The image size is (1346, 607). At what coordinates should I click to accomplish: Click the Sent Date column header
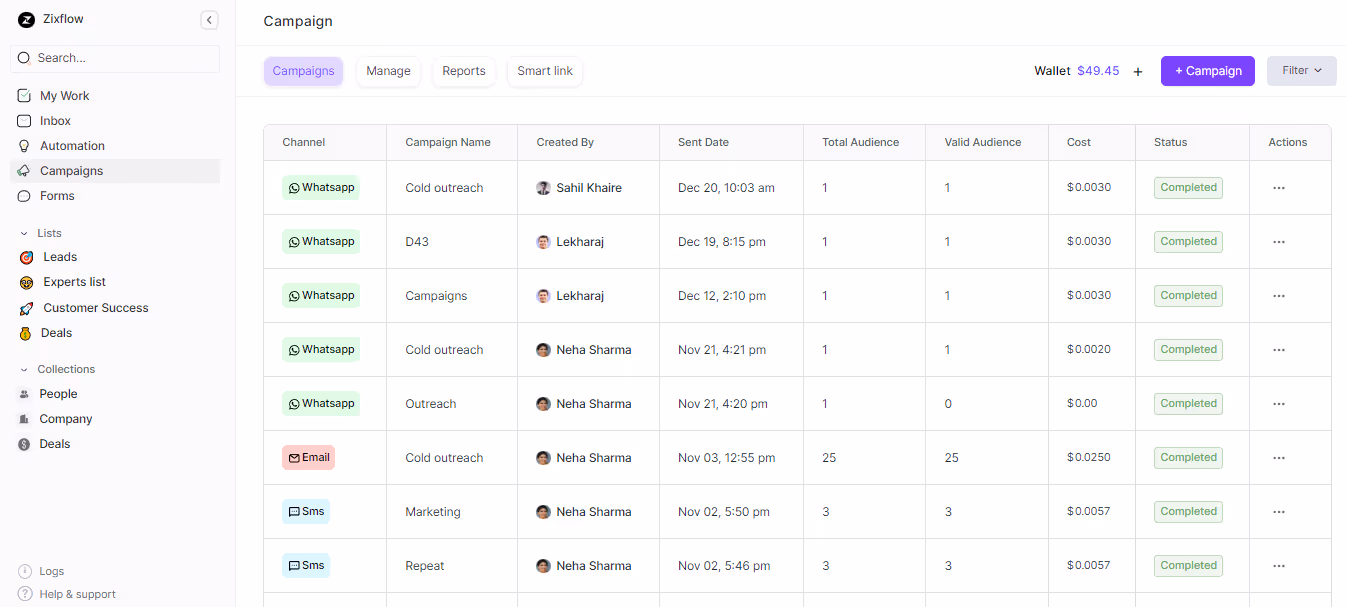(x=703, y=142)
